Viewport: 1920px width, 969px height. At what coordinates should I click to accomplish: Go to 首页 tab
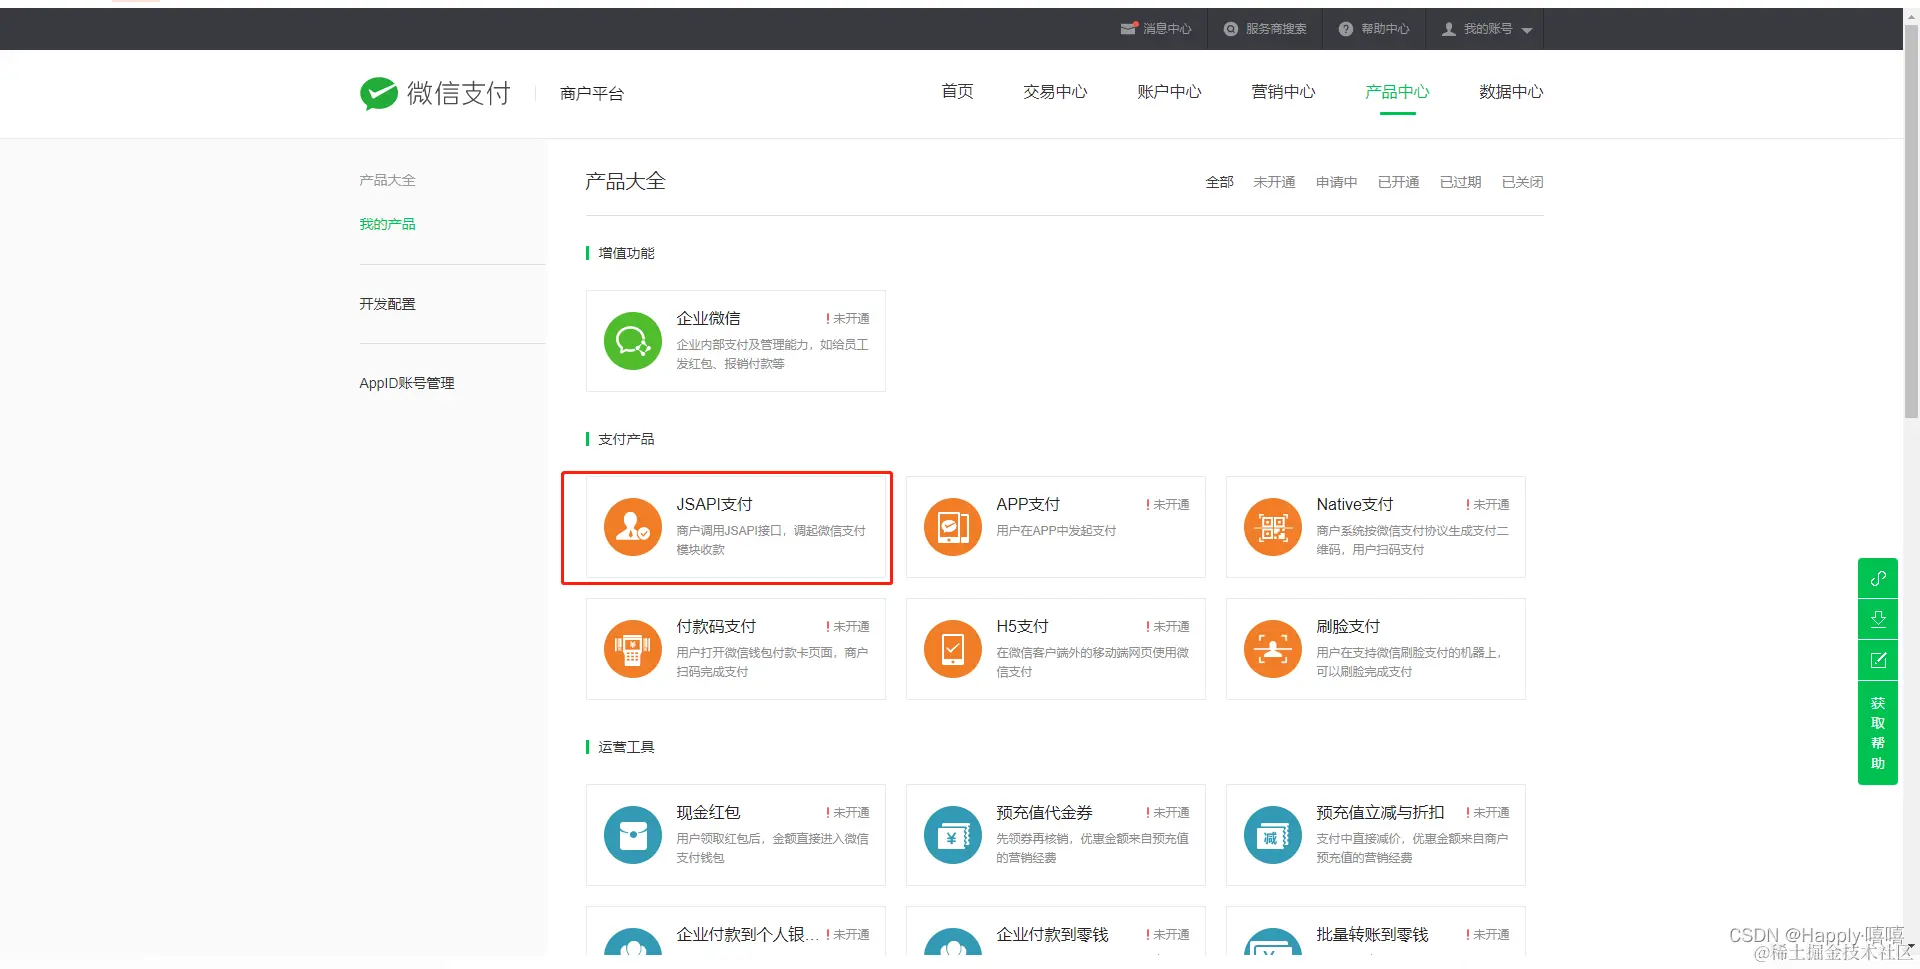pyautogui.click(x=958, y=92)
